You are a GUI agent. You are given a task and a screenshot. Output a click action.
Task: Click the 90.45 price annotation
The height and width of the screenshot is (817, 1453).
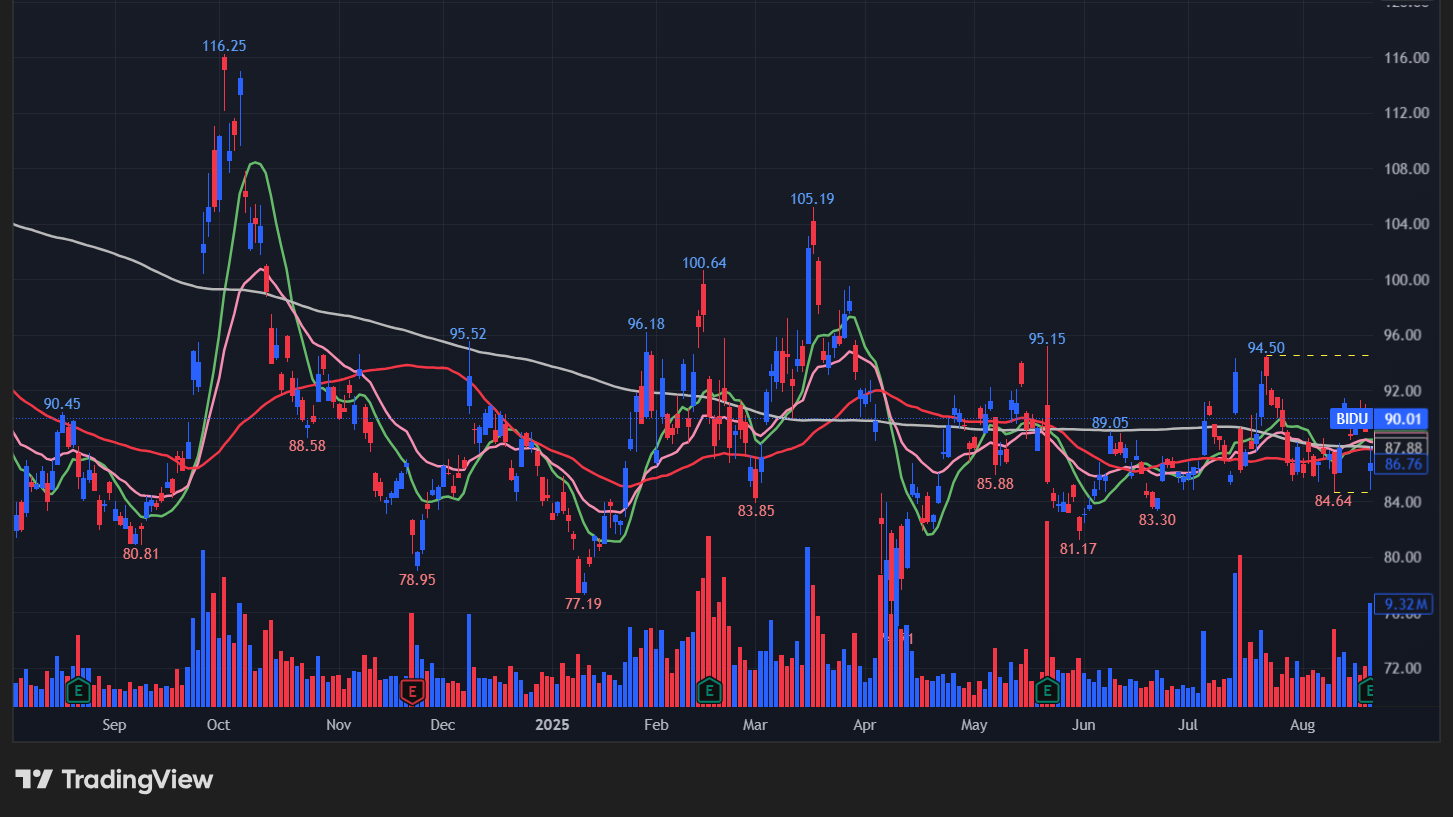point(62,404)
